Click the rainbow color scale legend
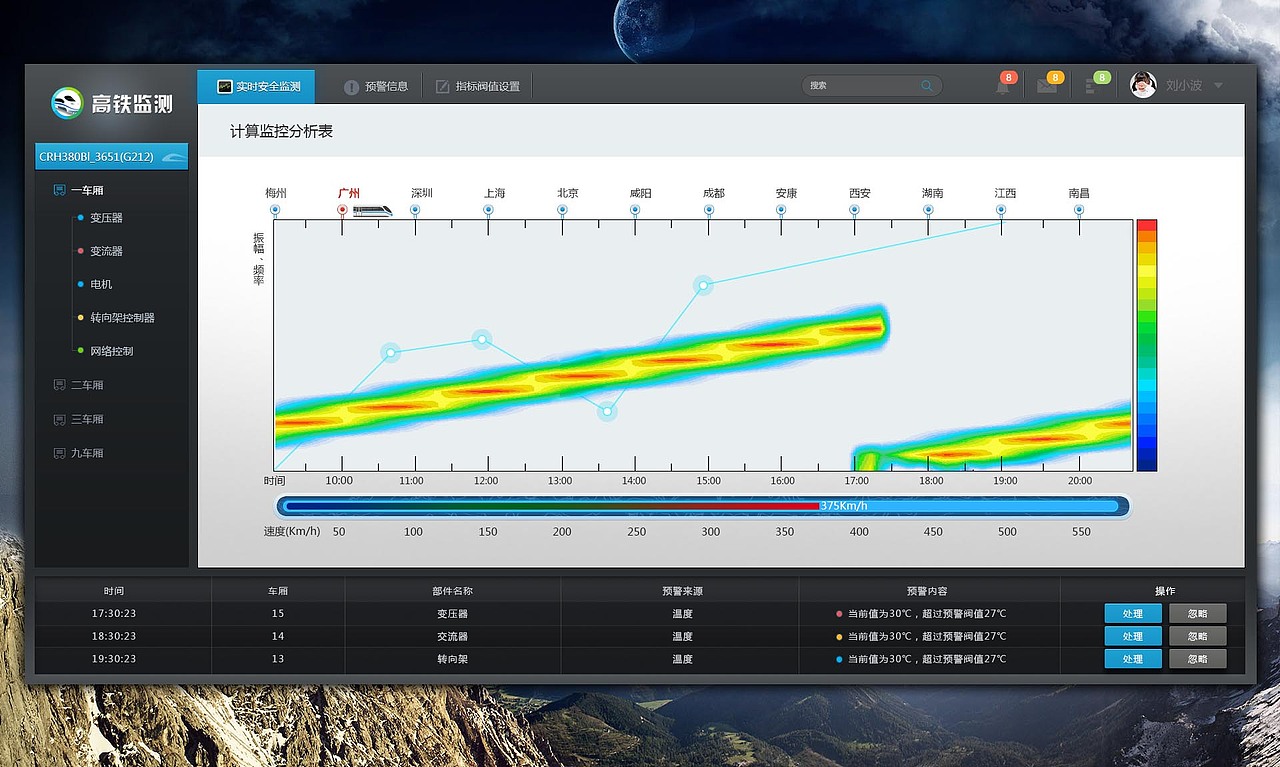This screenshot has width=1280, height=767. coord(1147,345)
